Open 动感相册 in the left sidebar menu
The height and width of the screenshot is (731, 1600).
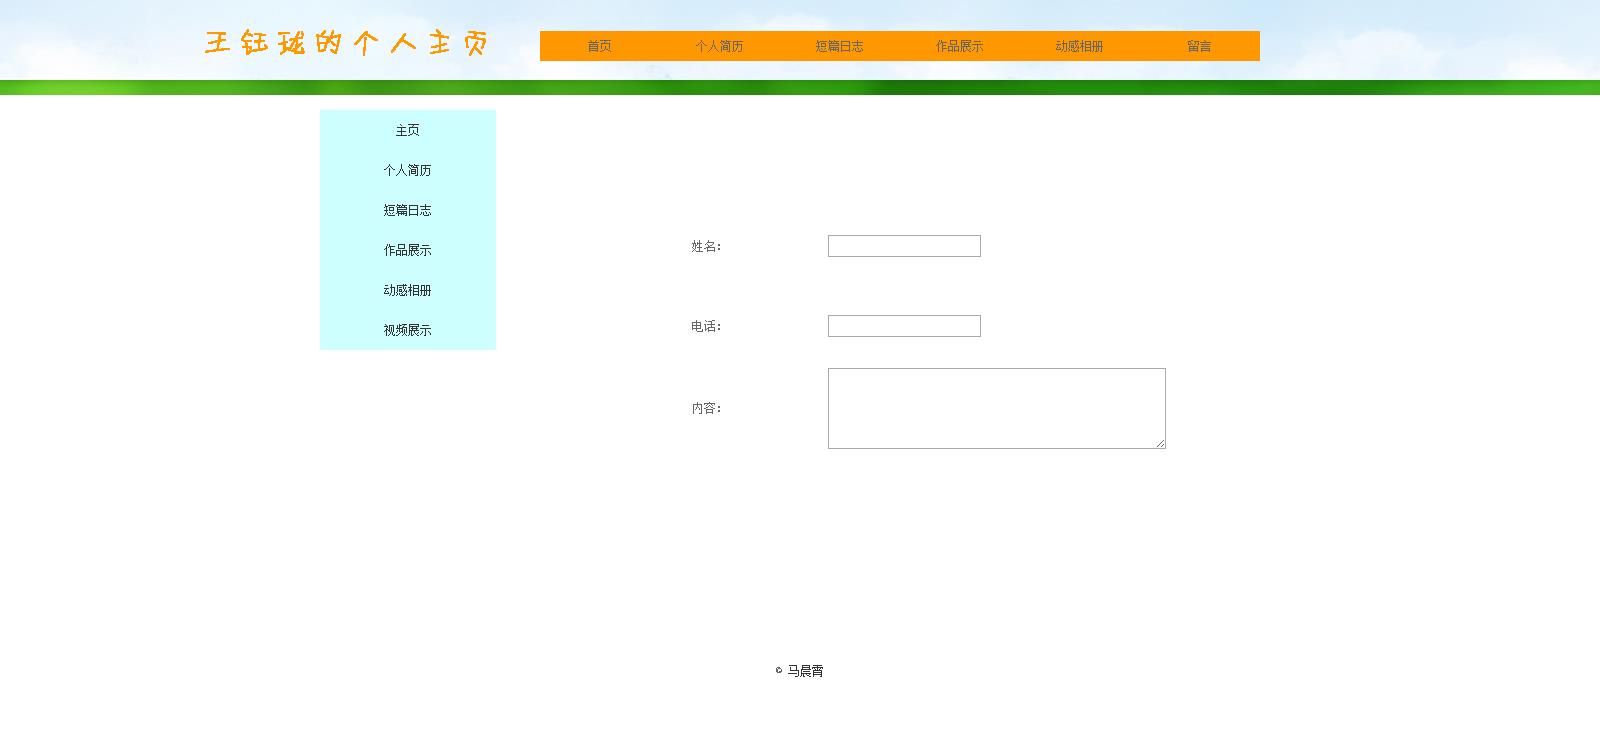pos(407,290)
